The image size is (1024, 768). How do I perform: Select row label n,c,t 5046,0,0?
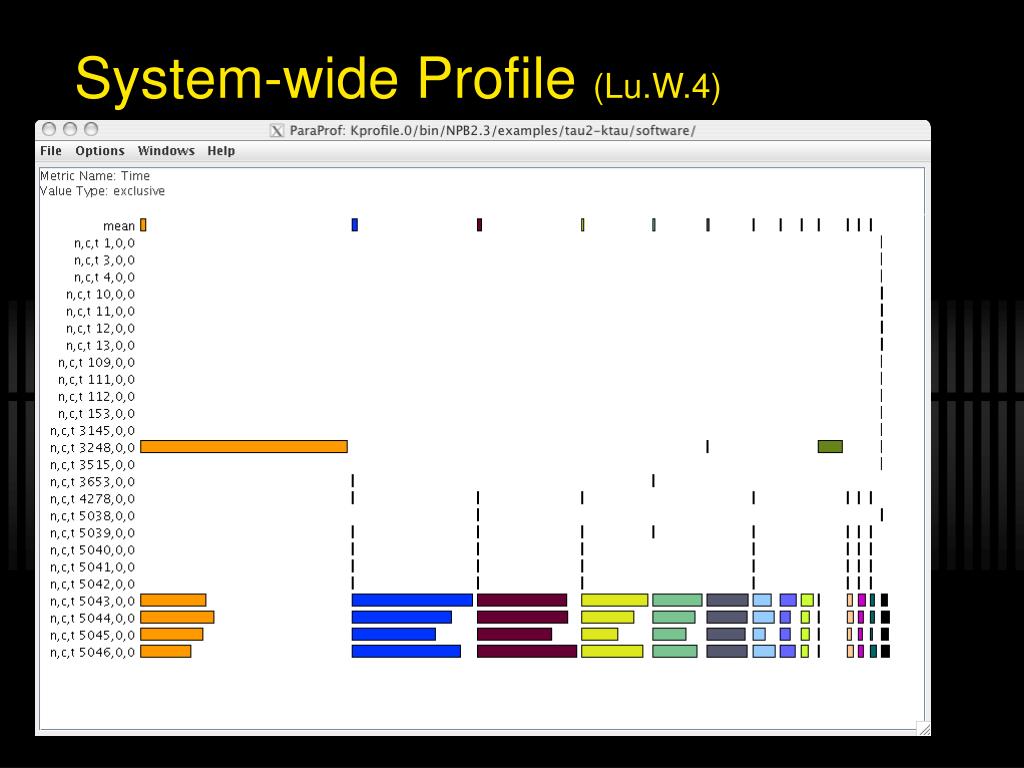pyautogui.click(x=93, y=652)
